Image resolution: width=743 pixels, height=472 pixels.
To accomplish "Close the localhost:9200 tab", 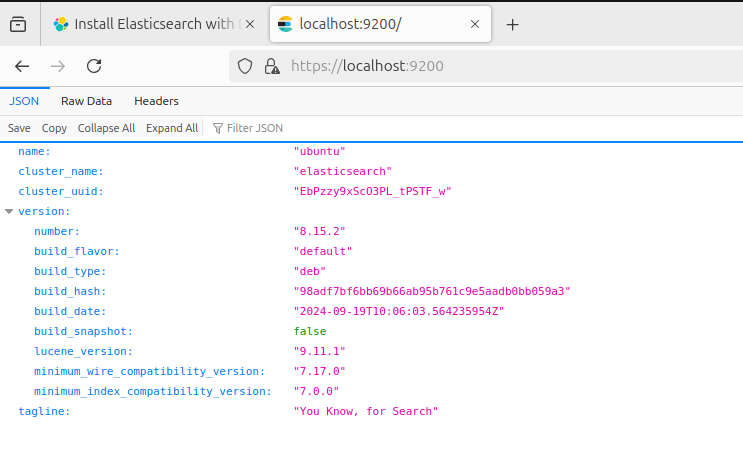I will coord(475,24).
